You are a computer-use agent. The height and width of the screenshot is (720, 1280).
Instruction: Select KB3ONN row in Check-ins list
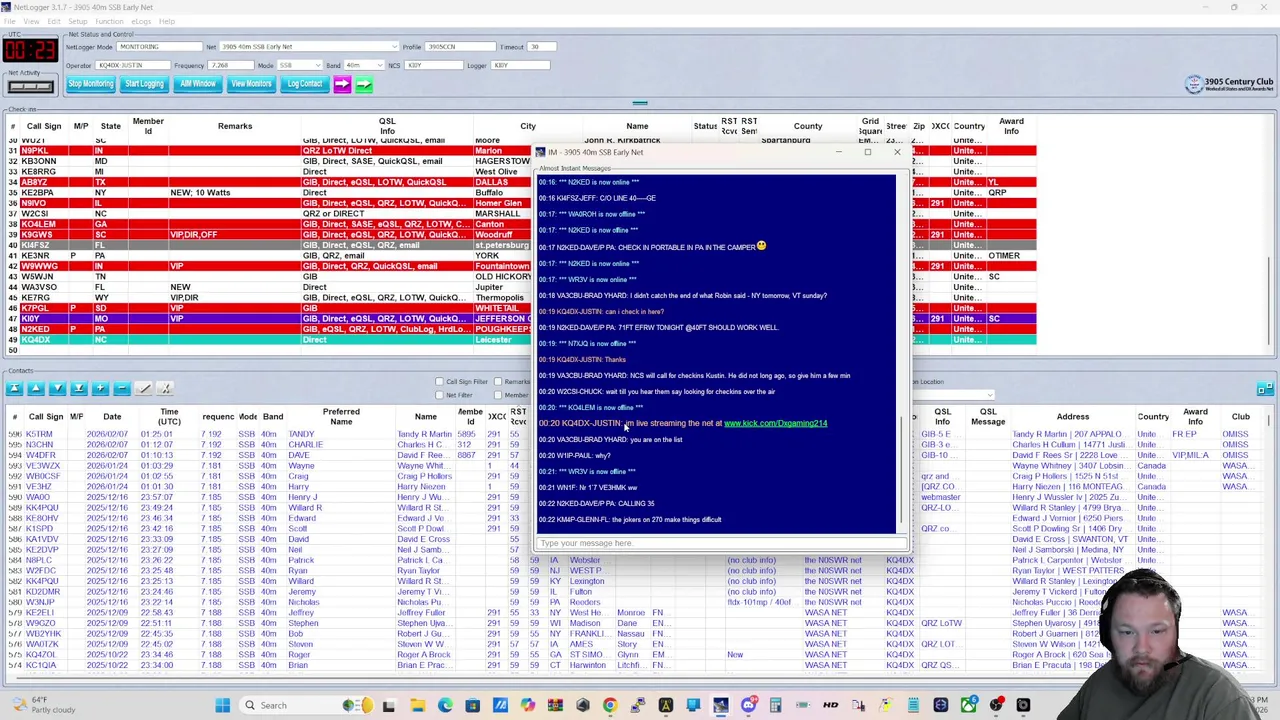(x=520, y=161)
